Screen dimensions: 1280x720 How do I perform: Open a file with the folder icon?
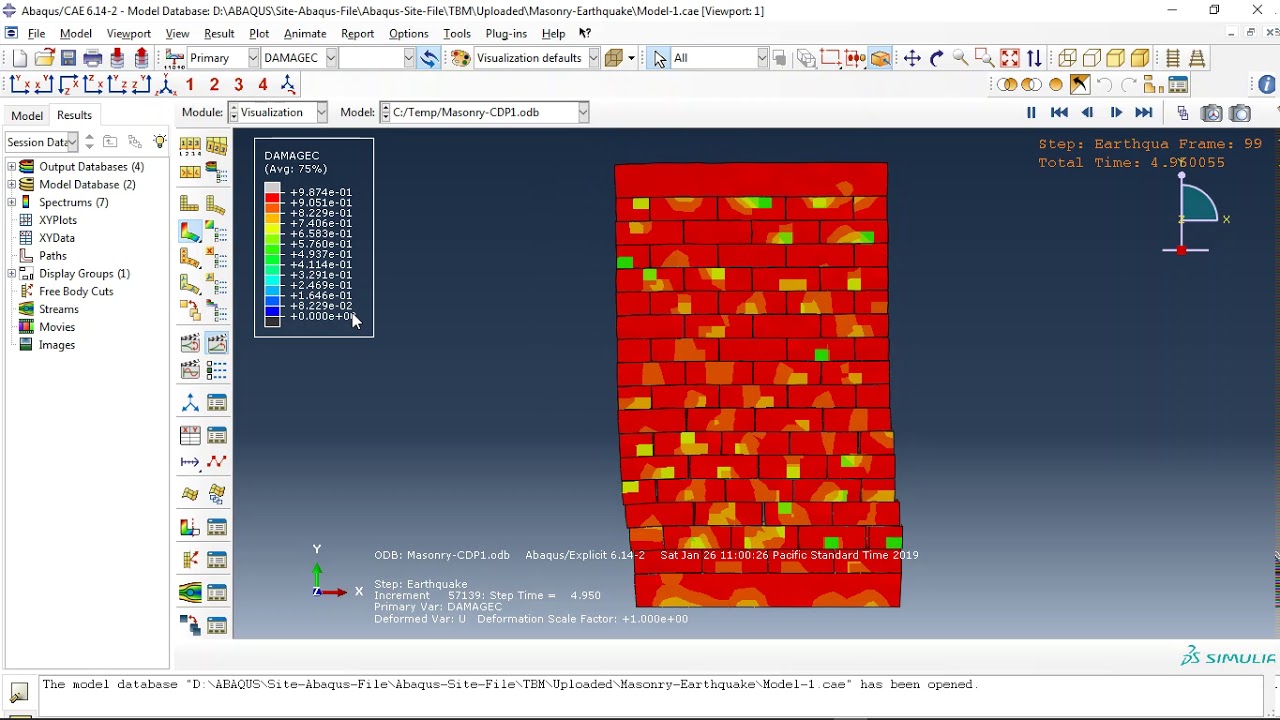(x=44, y=58)
